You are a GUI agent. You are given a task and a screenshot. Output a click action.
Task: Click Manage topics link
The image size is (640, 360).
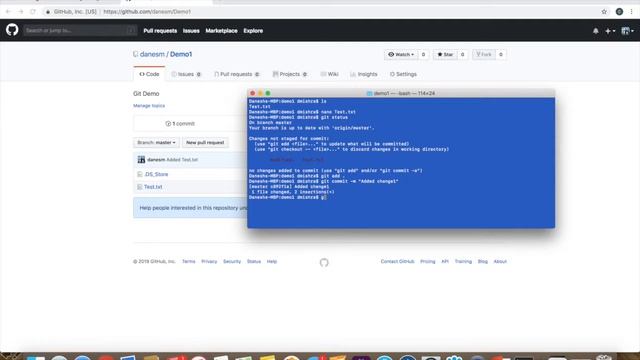(x=149, y=106)
